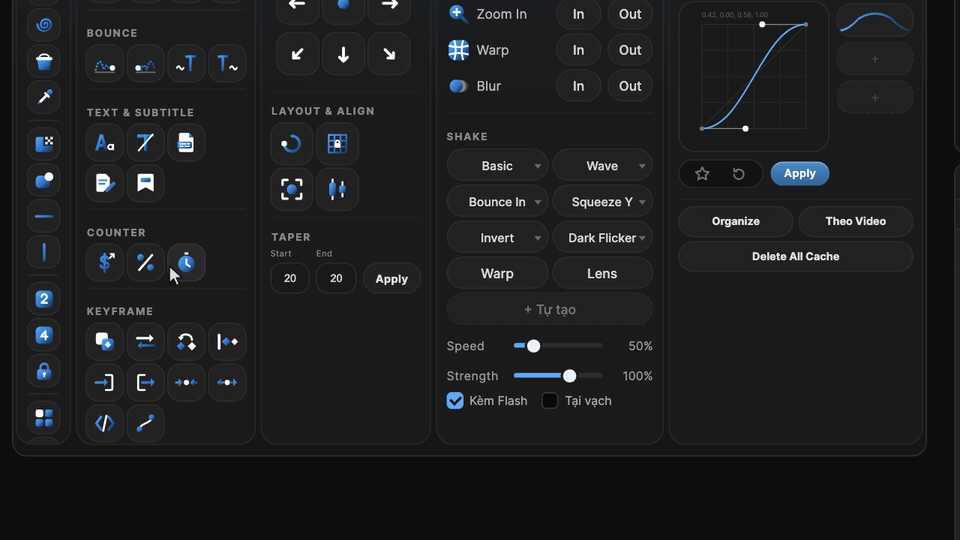The image size is (960, 540).
Task: Click the dollar counter icon
Action: (105, 263)
